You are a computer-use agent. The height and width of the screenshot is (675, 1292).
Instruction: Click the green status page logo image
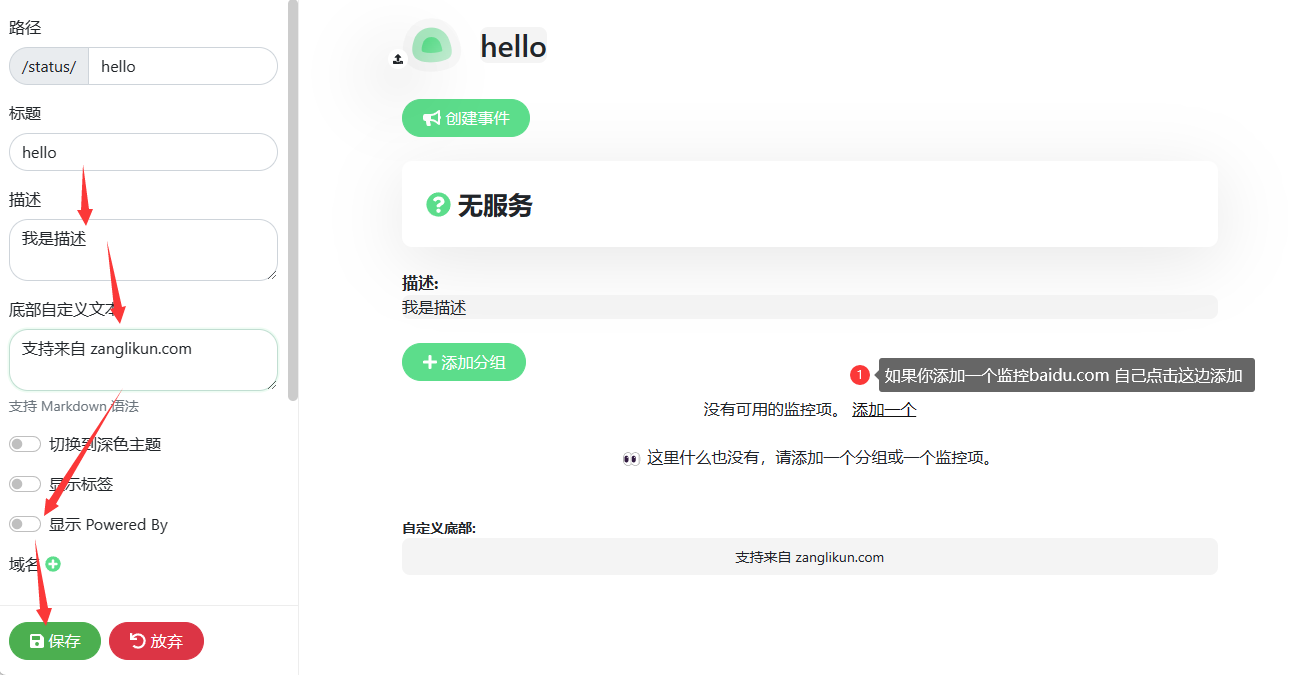(x=432, y=46)
